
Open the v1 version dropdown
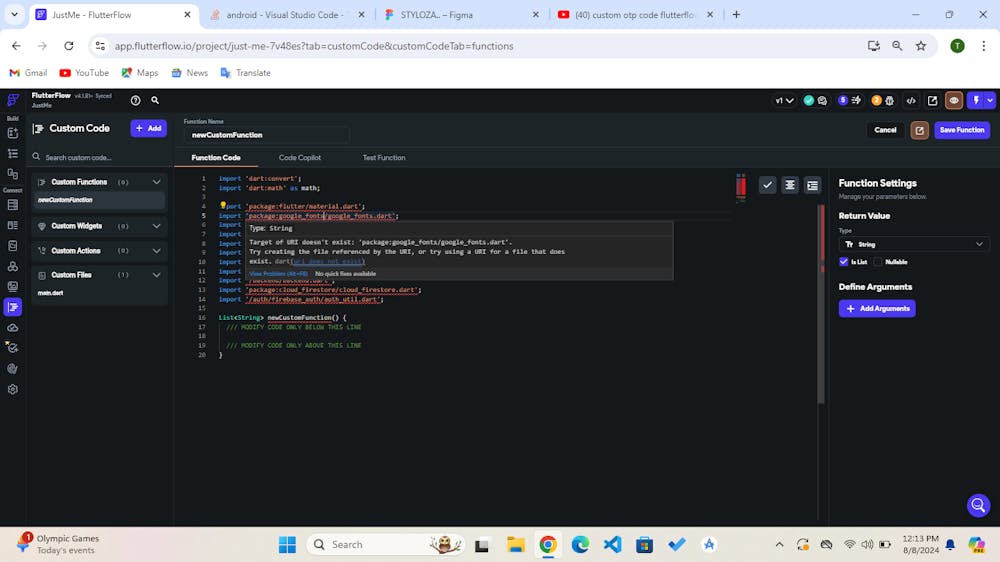[784, 100]
